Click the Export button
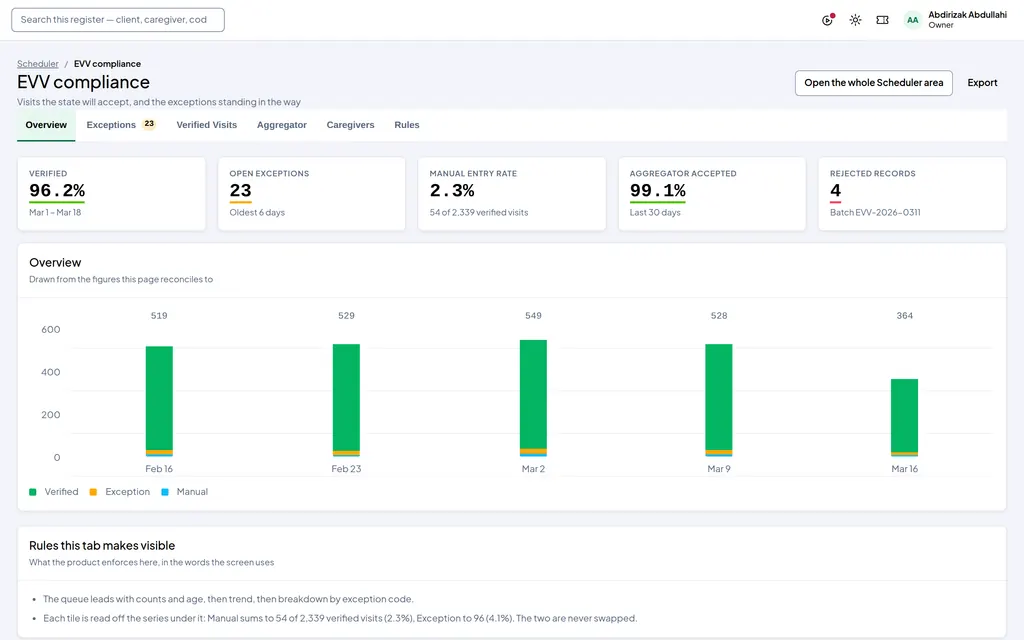Screen dimensions: 1024x640 coord(982,83)
